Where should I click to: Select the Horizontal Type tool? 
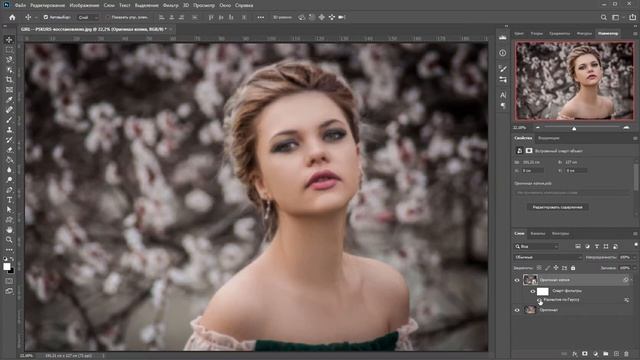point(9,200)
